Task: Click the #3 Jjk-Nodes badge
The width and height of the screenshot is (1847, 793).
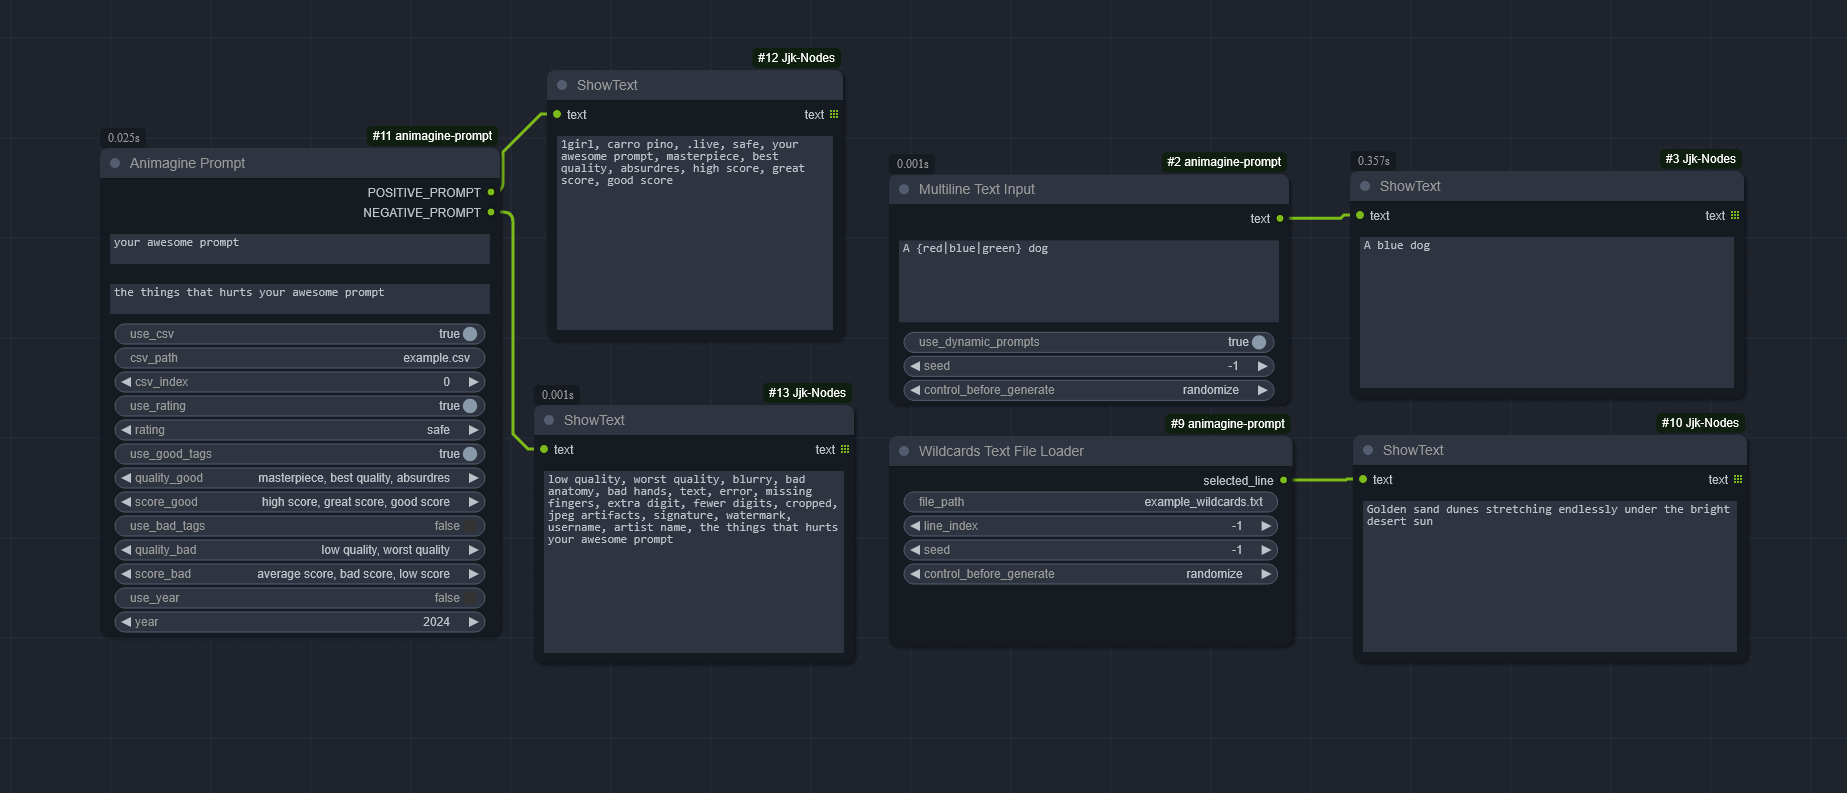Action: pyautogui.click(x=1700, y=159)
